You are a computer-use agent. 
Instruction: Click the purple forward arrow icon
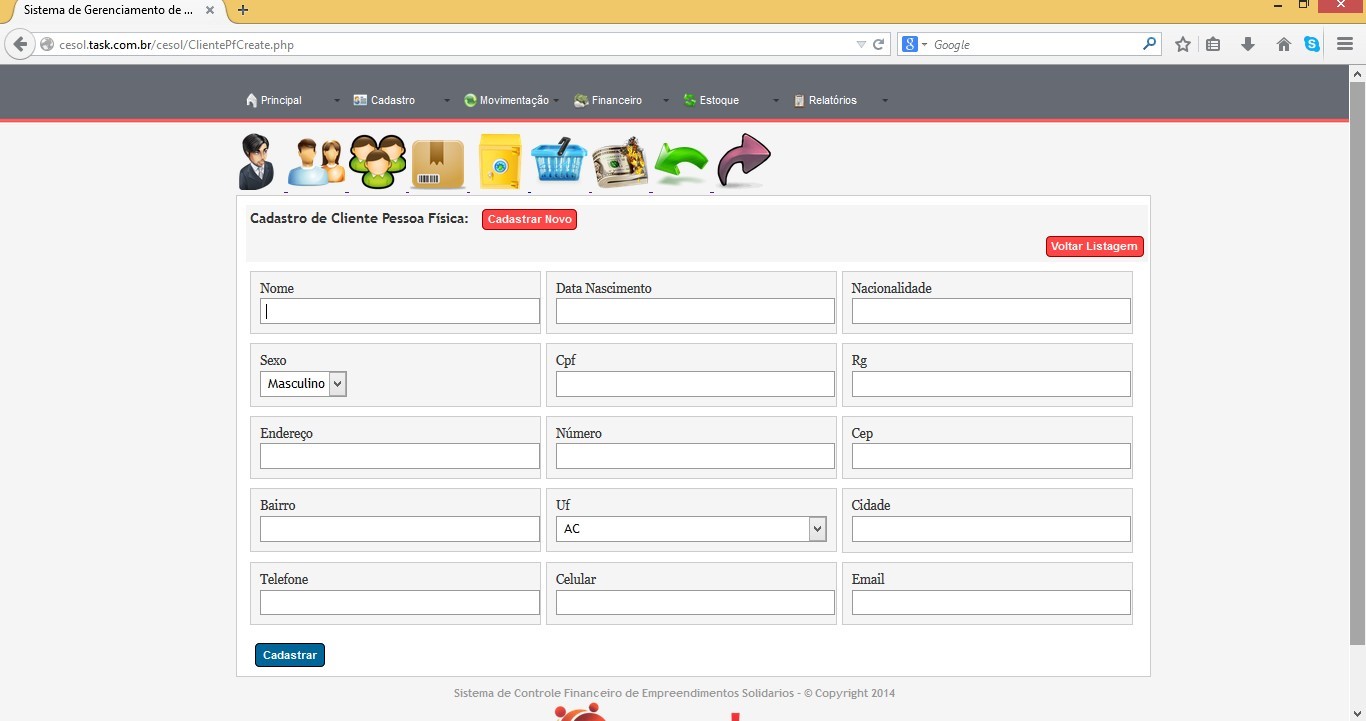(x=743, y=161)
